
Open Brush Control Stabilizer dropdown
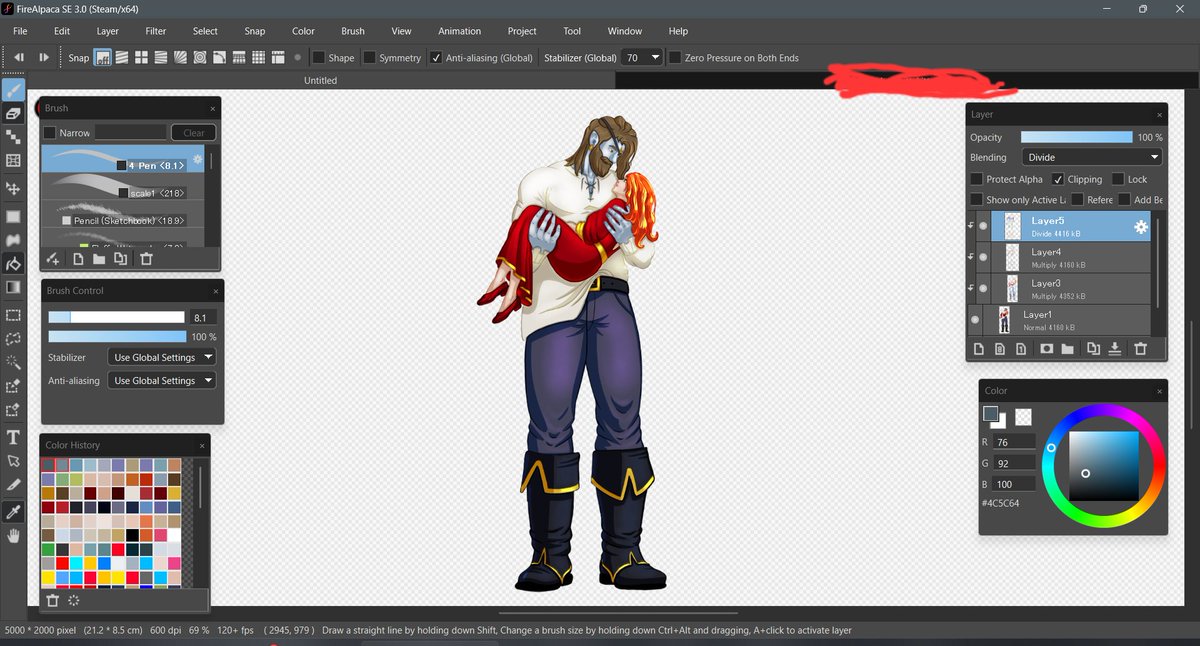coord(161,357)
